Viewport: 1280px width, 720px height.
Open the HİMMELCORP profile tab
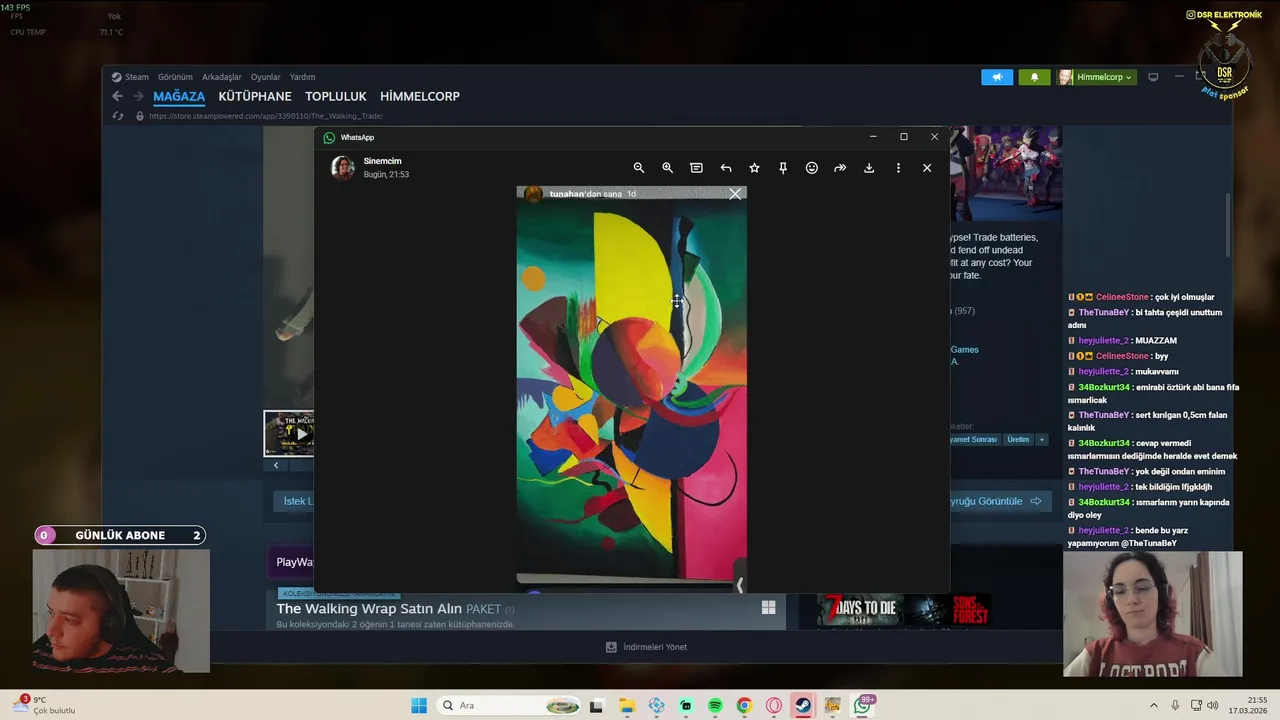point(420,96)
